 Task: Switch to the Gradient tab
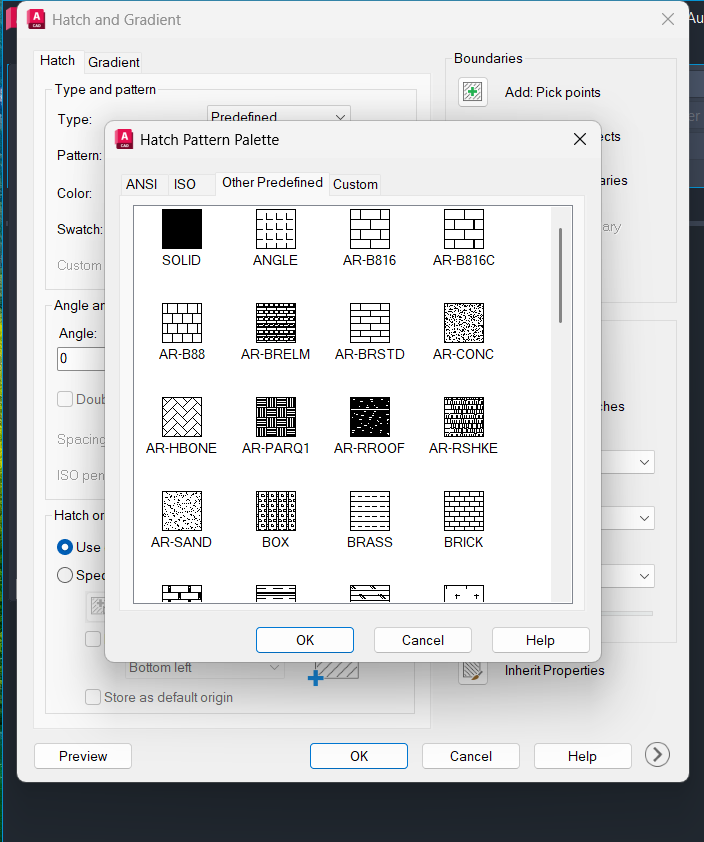[x=113, y=62]
